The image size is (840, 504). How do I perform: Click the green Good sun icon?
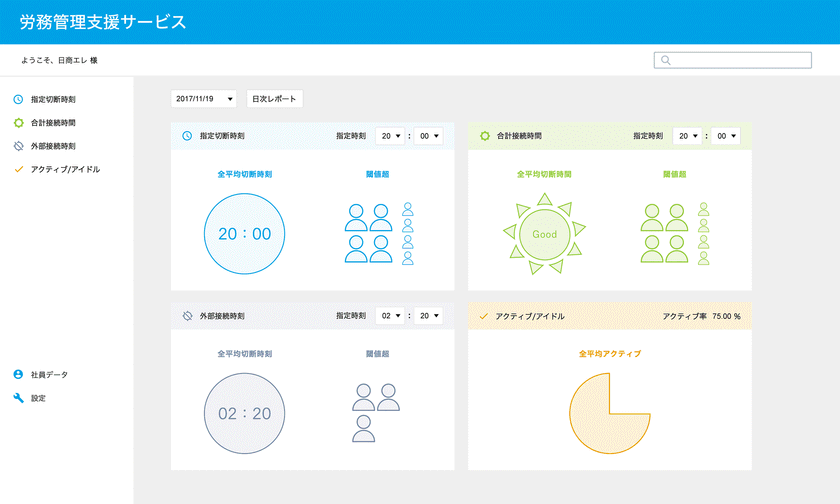pyautogui.click(x=544, y=234)
